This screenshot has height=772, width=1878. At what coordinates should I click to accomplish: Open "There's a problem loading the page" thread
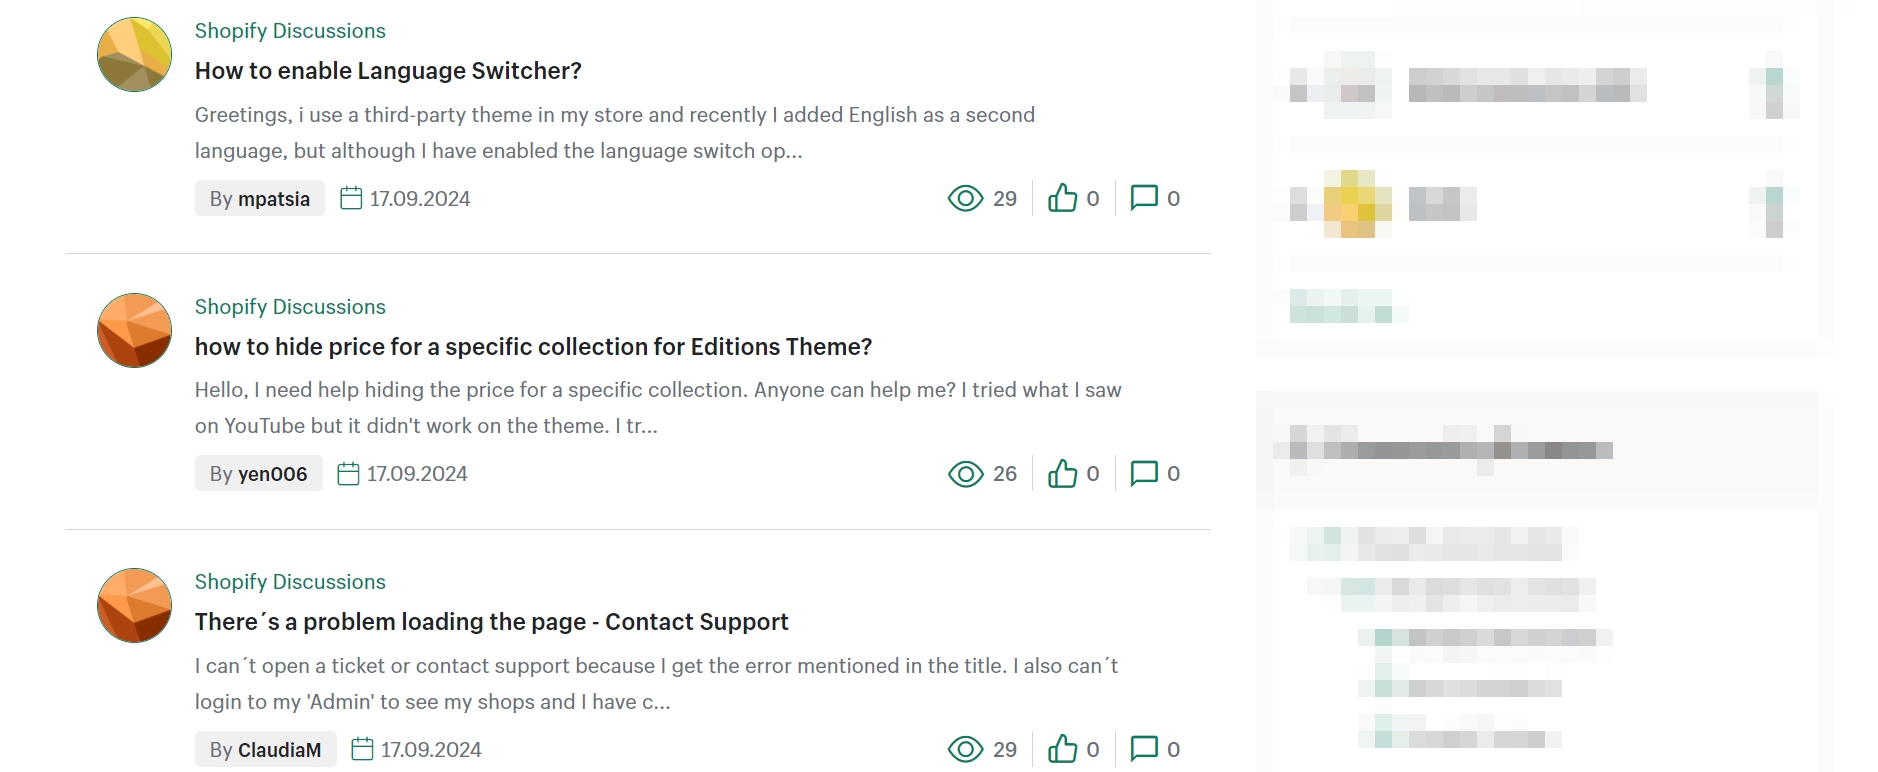click(x=491, y=622)
